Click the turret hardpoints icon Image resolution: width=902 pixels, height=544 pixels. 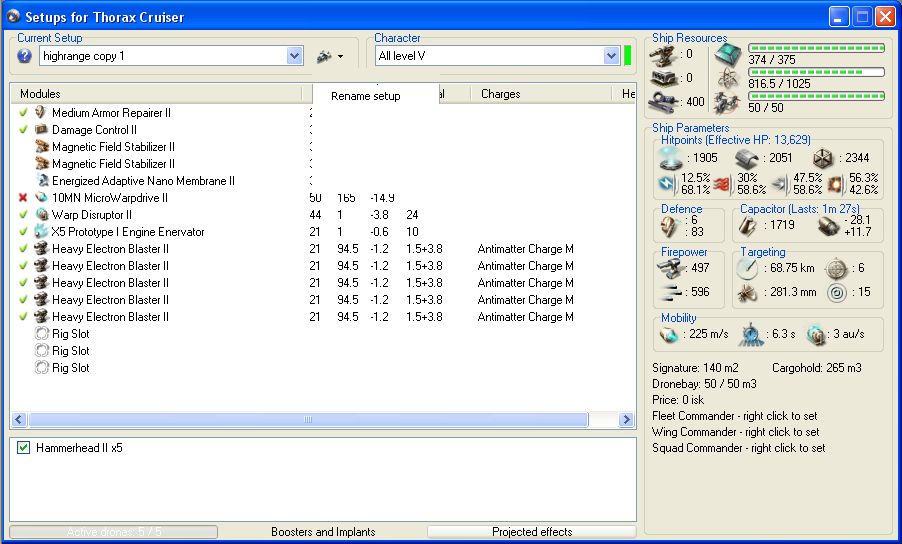(x=663, y=55)
